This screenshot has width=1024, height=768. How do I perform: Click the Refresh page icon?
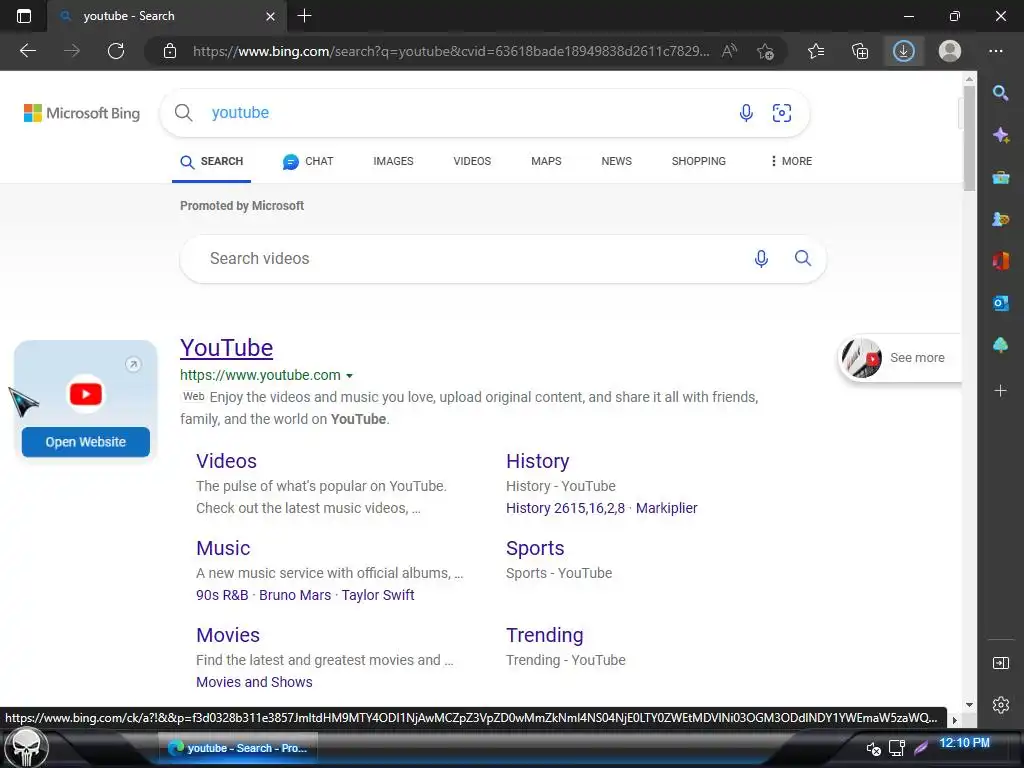[116, 51]
